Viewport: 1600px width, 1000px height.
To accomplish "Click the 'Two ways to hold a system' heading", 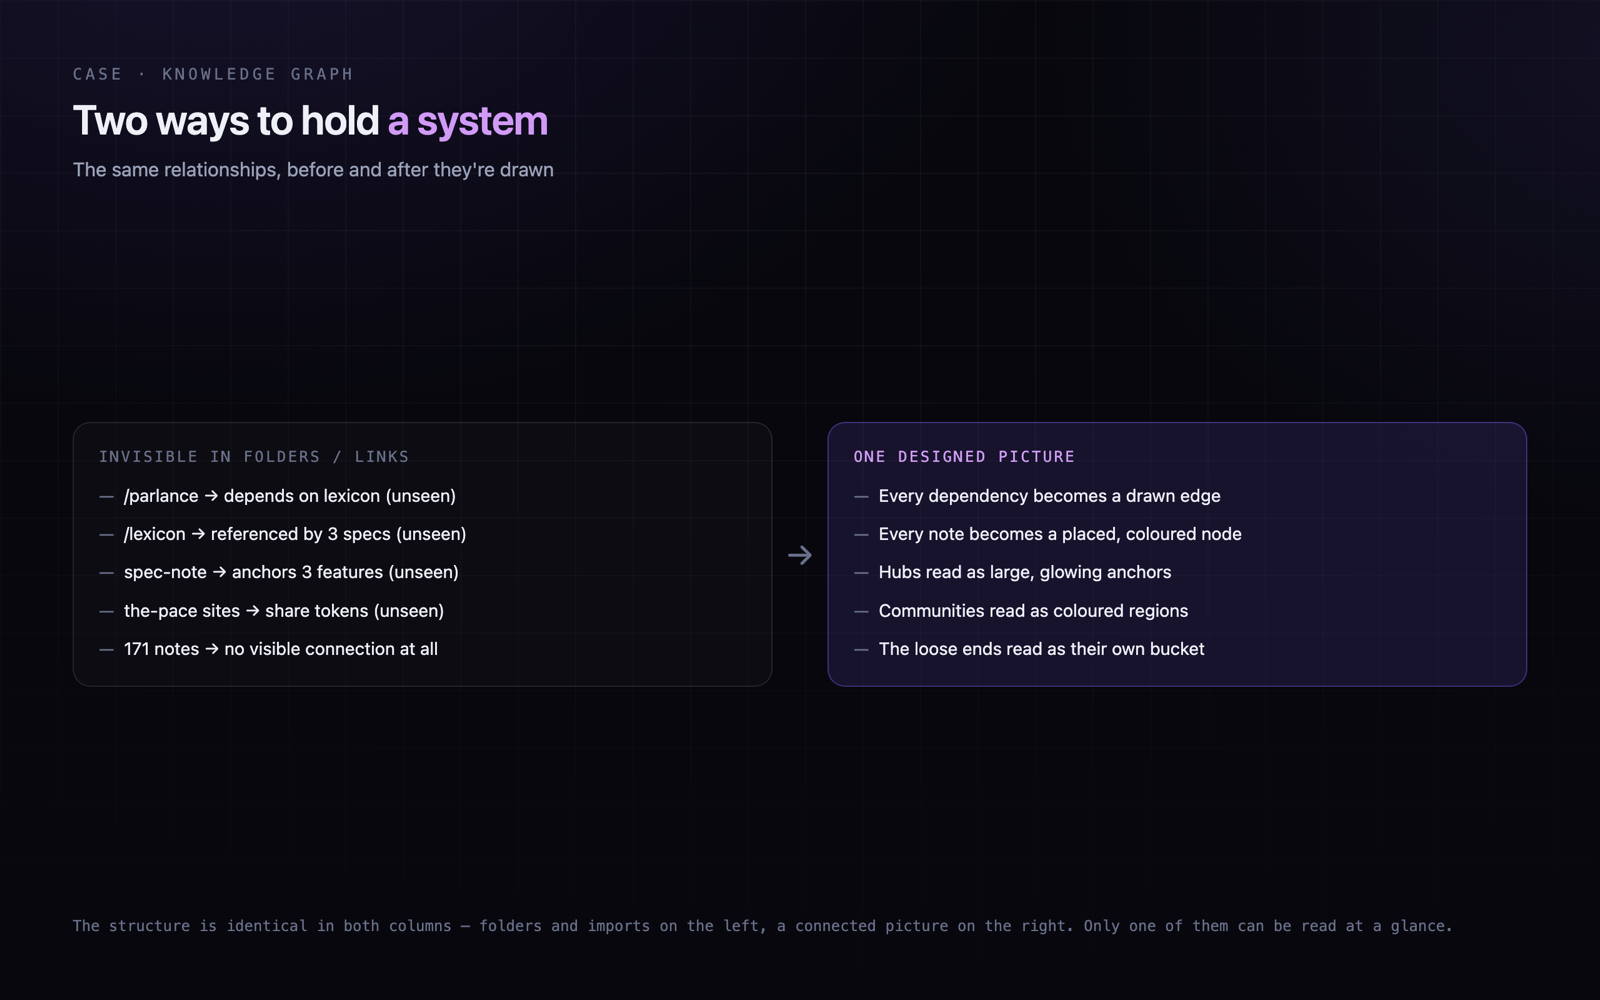I will pyautogui.click(x=310, y=121).
